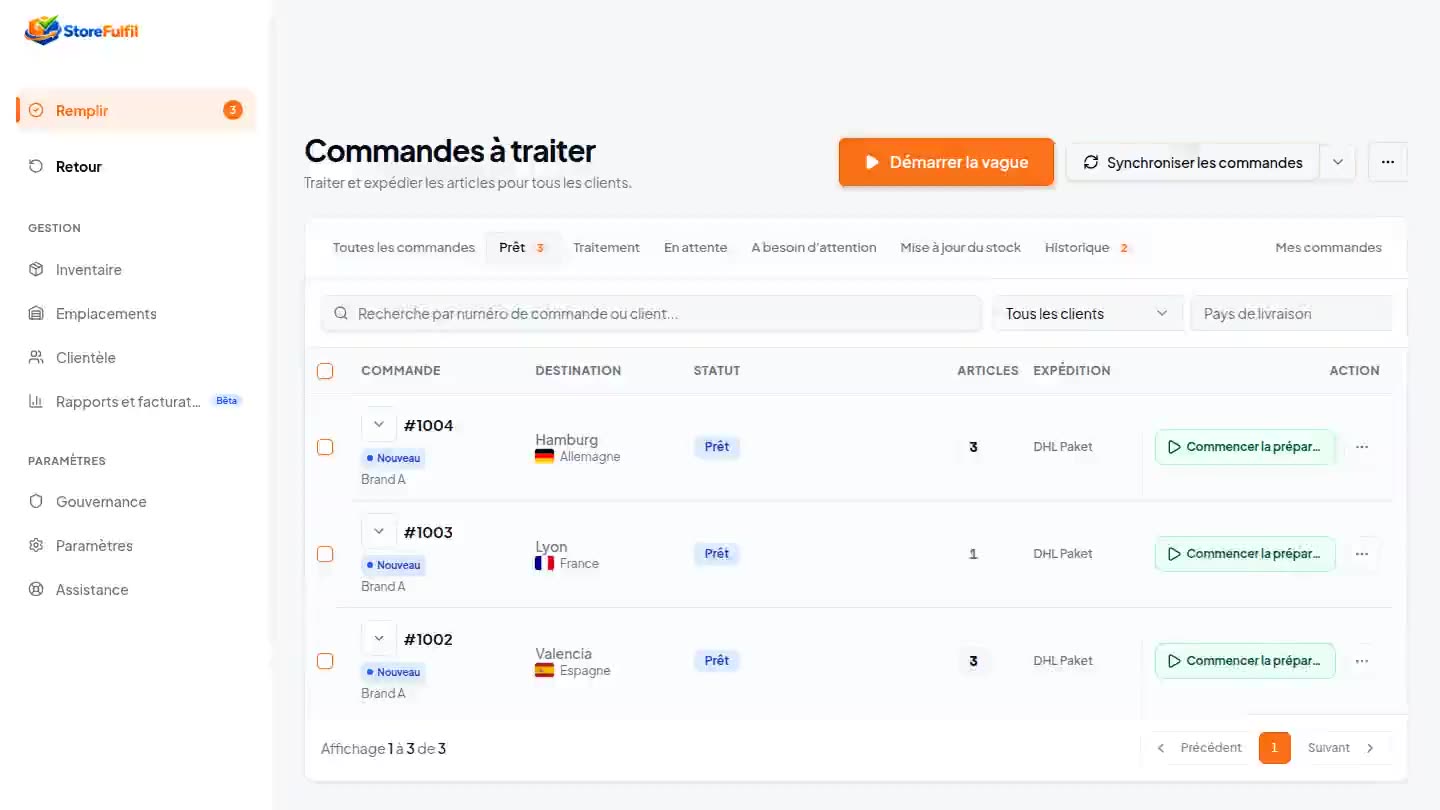The image size is (1440, 810).
Task: Select all orders with header checkbox
Action: point(325,371)
